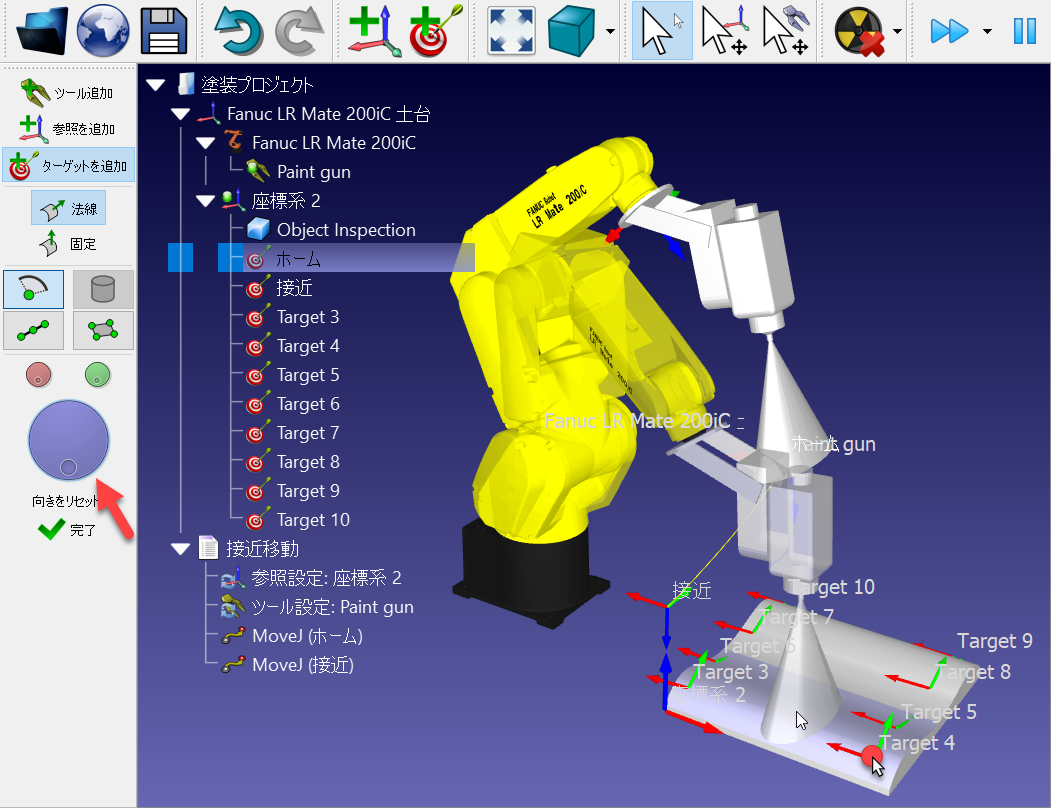Select 参照設定: 座標系 2 instruction
1051x808 pixels.
(x=326, y=577)
